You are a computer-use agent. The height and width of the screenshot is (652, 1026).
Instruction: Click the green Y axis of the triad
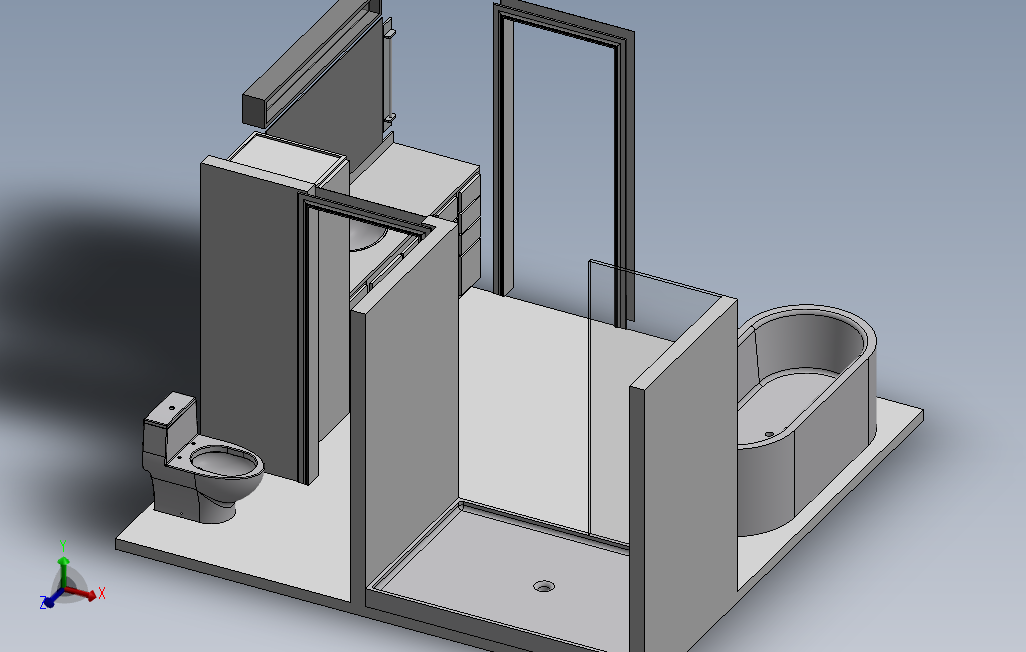(x=63, y=566)
